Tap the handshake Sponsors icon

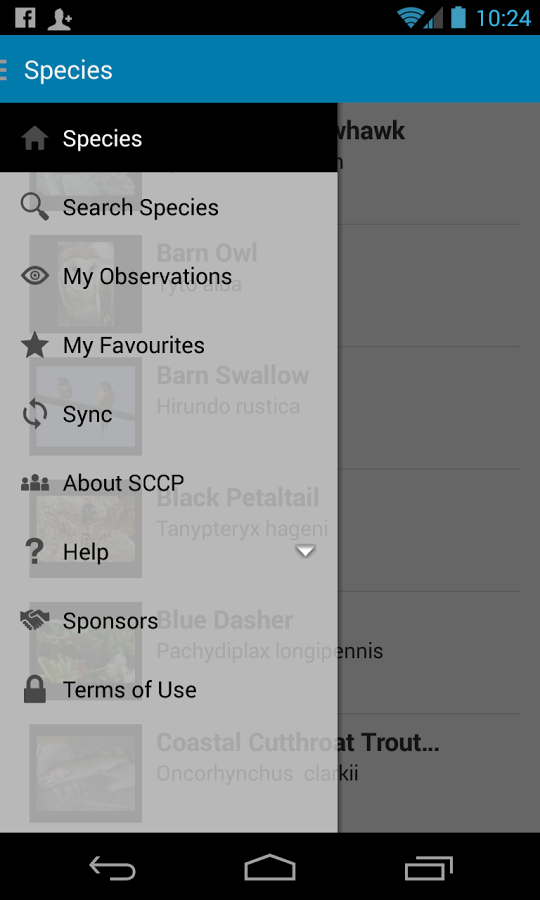point(34,620)
